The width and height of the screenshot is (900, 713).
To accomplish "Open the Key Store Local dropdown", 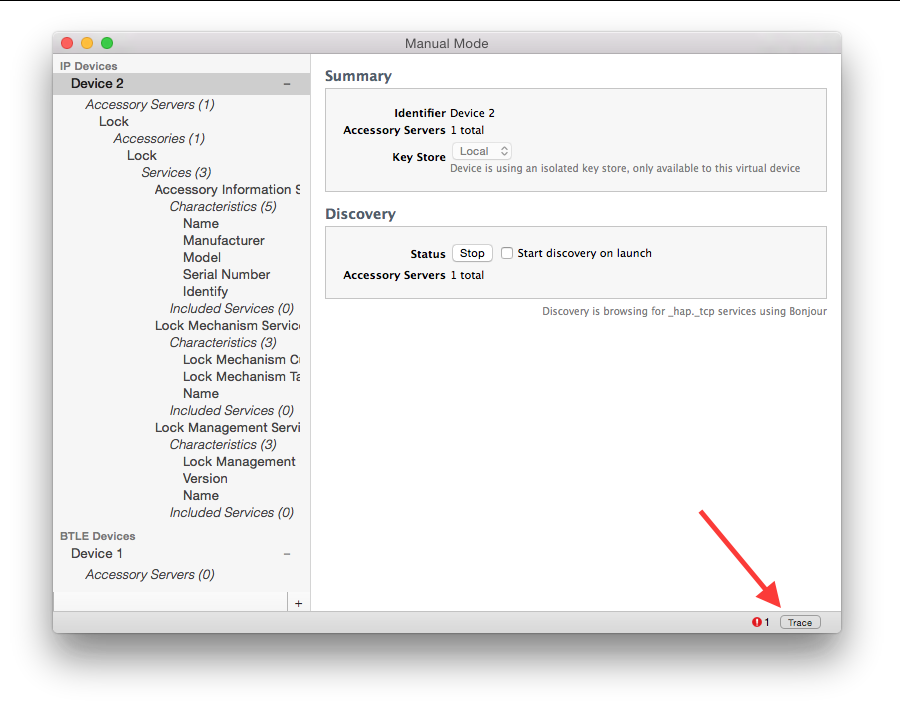I will (482, 151).
